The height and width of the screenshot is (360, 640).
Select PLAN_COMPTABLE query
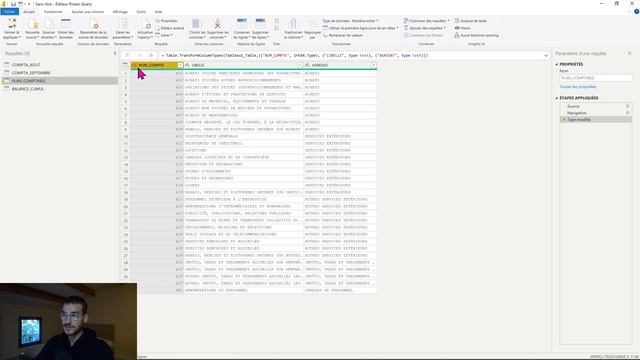click(x=59, y=81)
